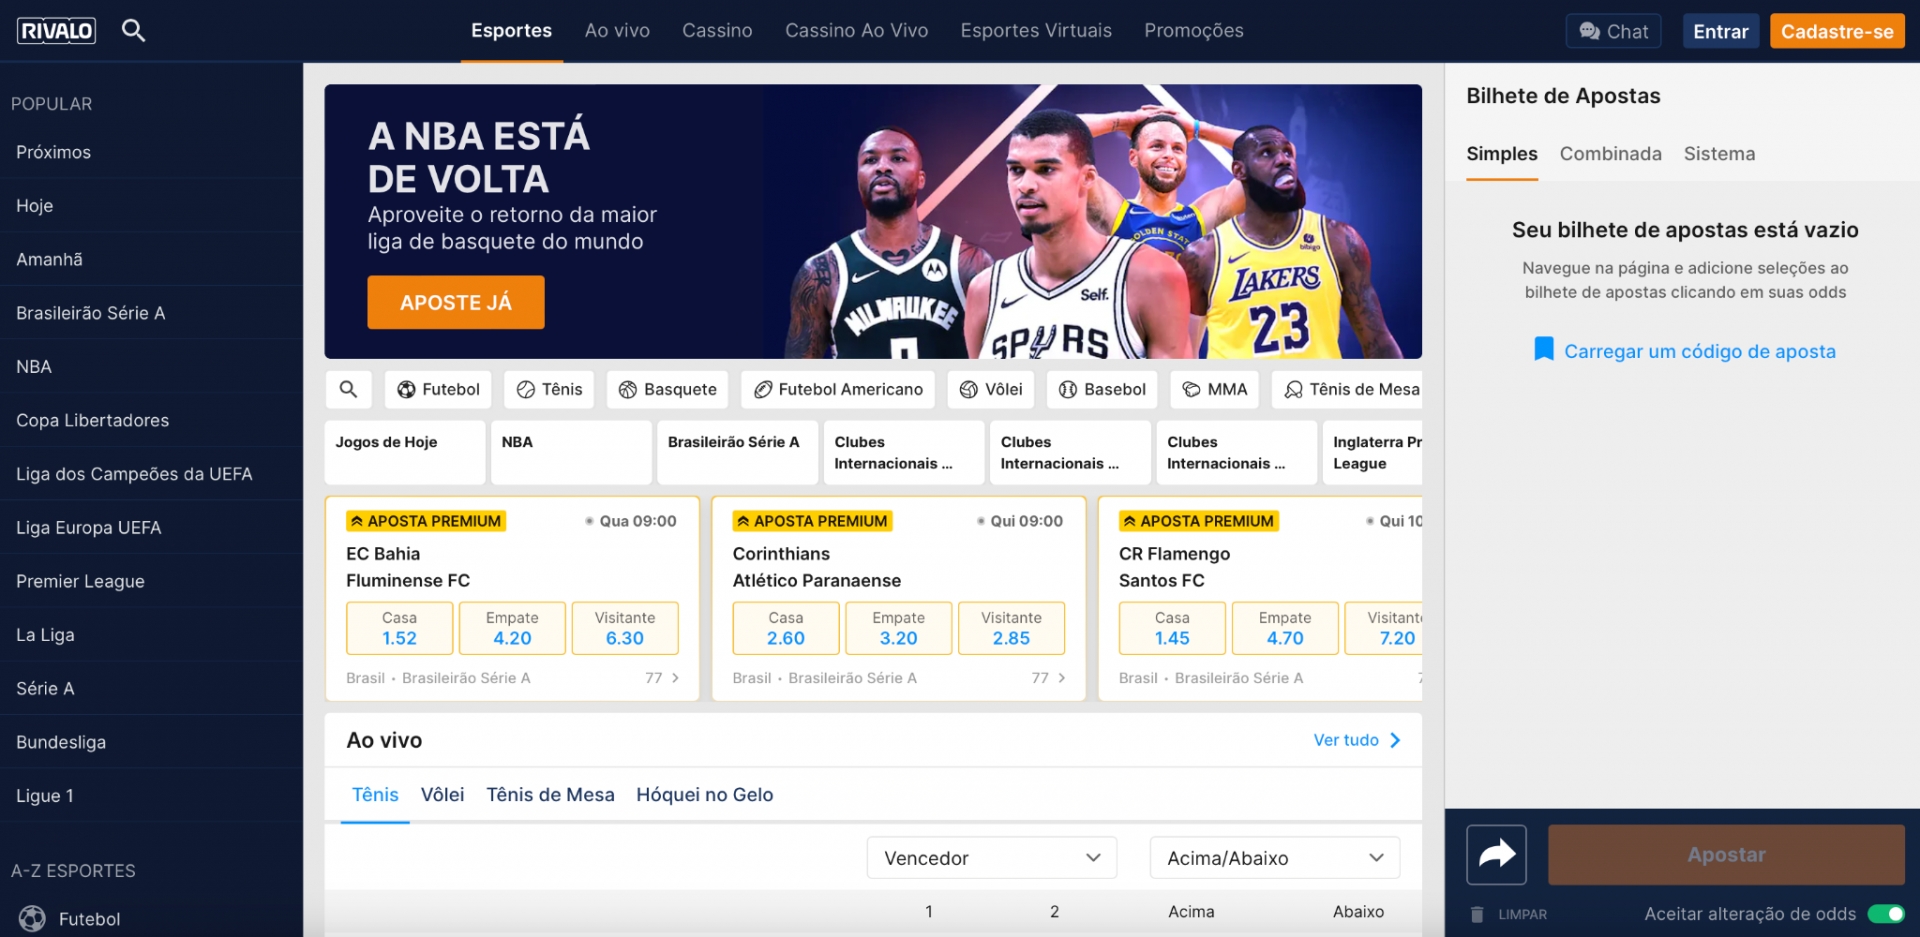Open the Vencedor dropdown
The height and width of the screenshot is (937, 1920).
[990, 857]
